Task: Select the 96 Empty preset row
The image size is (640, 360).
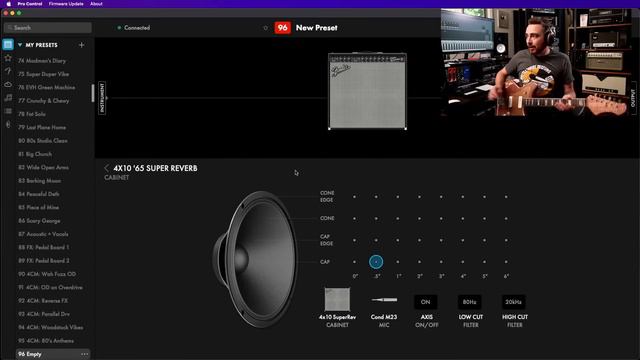Action: point(53,354)
